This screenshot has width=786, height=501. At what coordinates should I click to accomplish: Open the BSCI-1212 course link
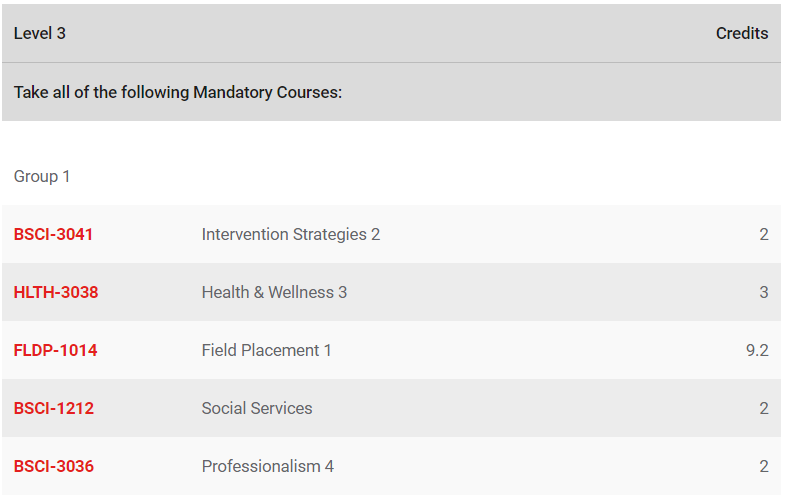click(x=54, y=409)
